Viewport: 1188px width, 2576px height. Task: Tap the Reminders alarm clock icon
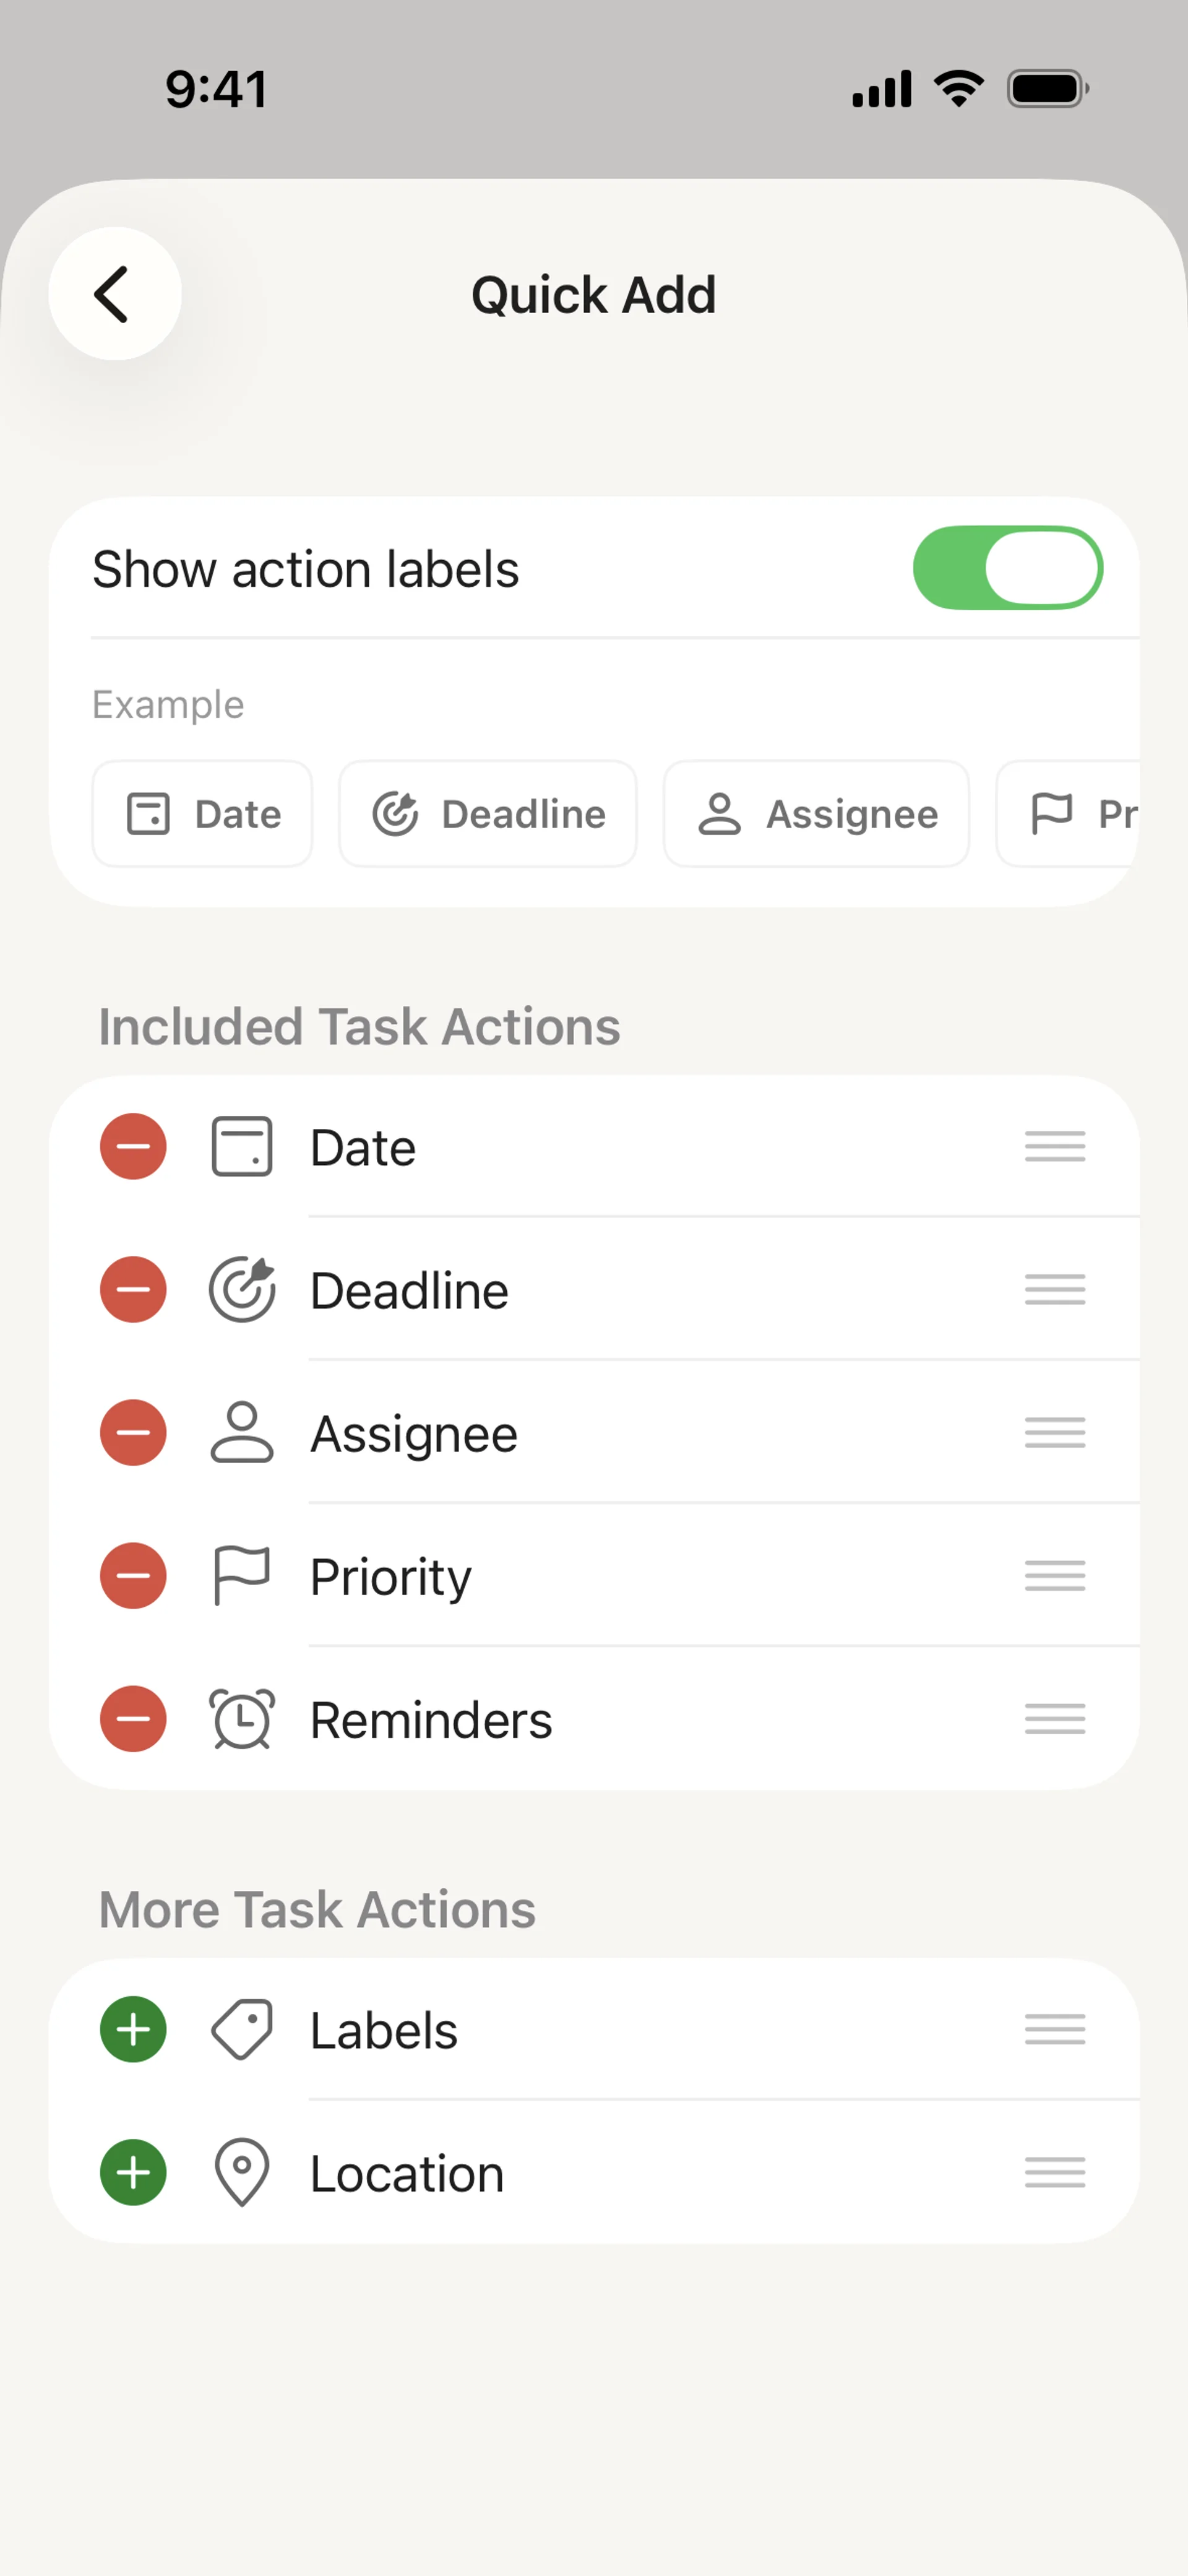pos(241,1718)
